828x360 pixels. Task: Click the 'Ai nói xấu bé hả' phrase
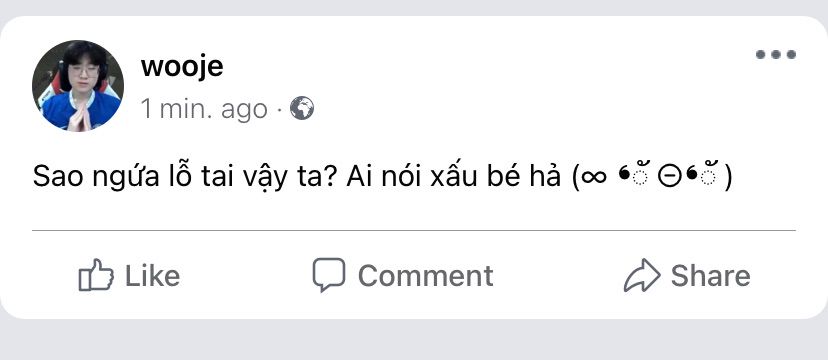click(454, 177)
